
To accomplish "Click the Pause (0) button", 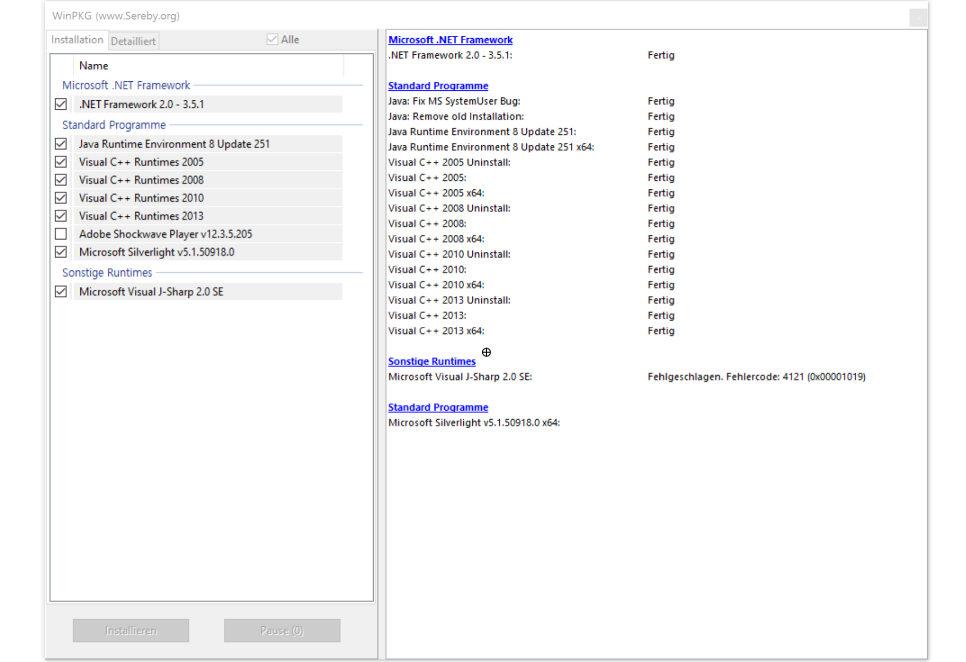I will (x=282, y=631).
